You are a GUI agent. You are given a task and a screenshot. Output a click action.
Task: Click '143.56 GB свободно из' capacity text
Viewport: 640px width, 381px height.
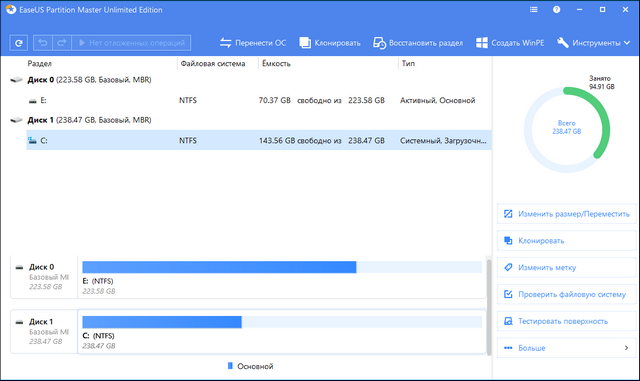coord(300,140)
